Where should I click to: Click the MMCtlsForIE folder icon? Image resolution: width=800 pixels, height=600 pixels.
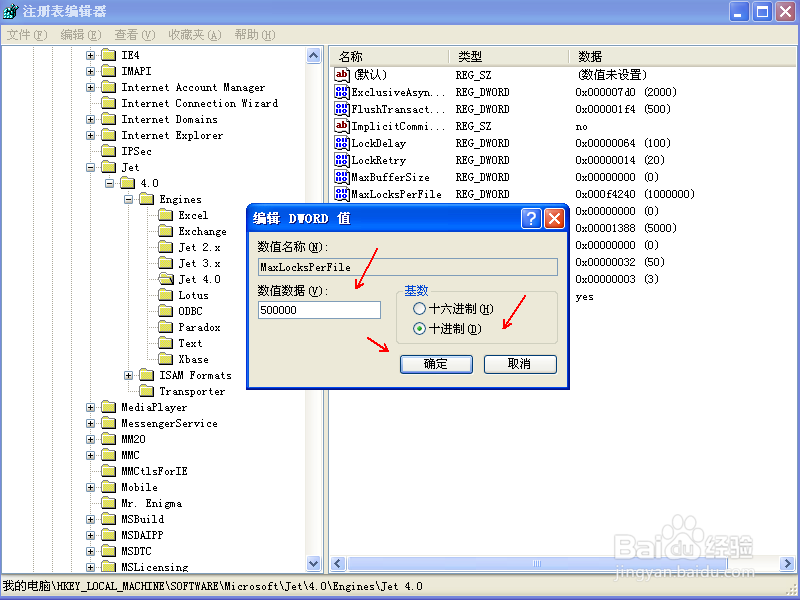(x=108, y=471)
